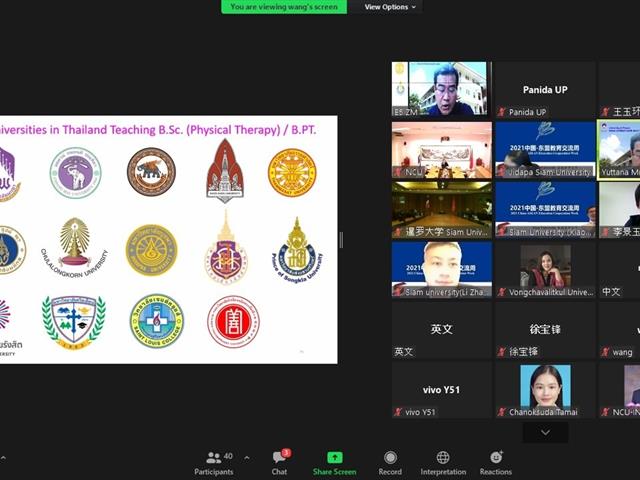This screenshot has width=640, height=480.
Task: Select Chanoksuda Tamai's video tile
Action: 545,390
